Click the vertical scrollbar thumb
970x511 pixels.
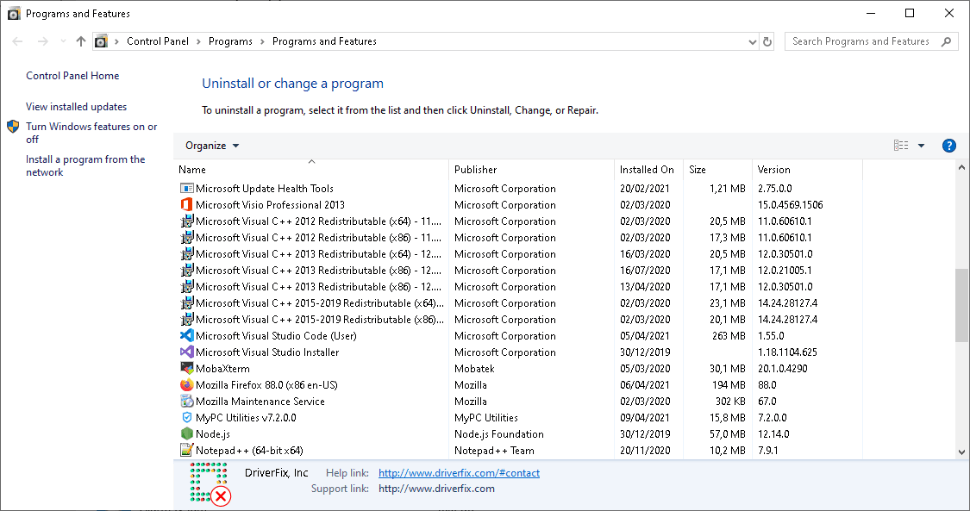(961, 305)
